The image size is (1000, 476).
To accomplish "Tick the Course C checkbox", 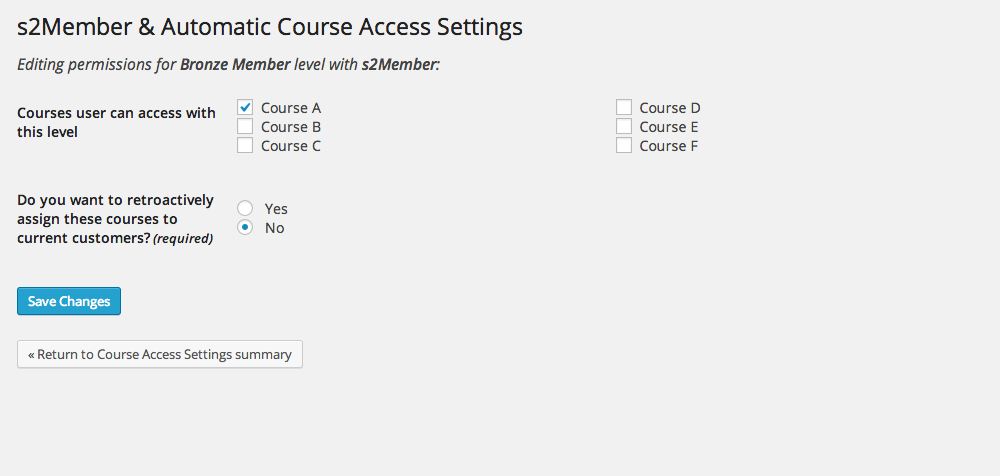I will (x=245, y=145).
